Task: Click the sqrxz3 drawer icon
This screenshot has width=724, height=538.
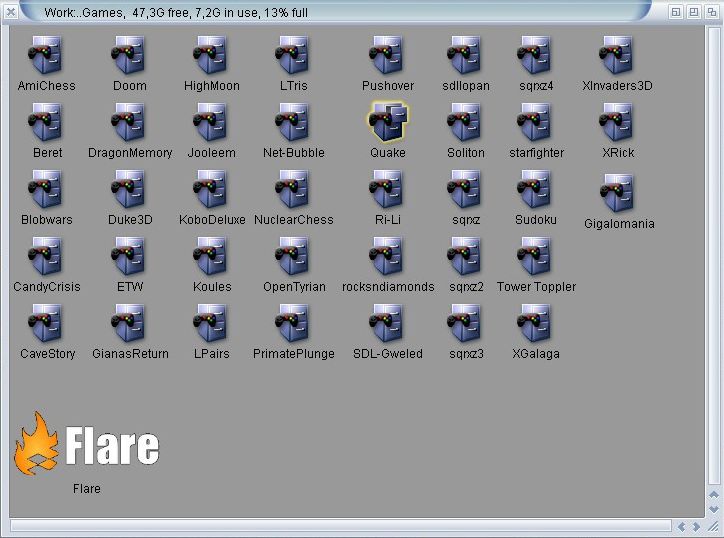Action: (464, 323)
